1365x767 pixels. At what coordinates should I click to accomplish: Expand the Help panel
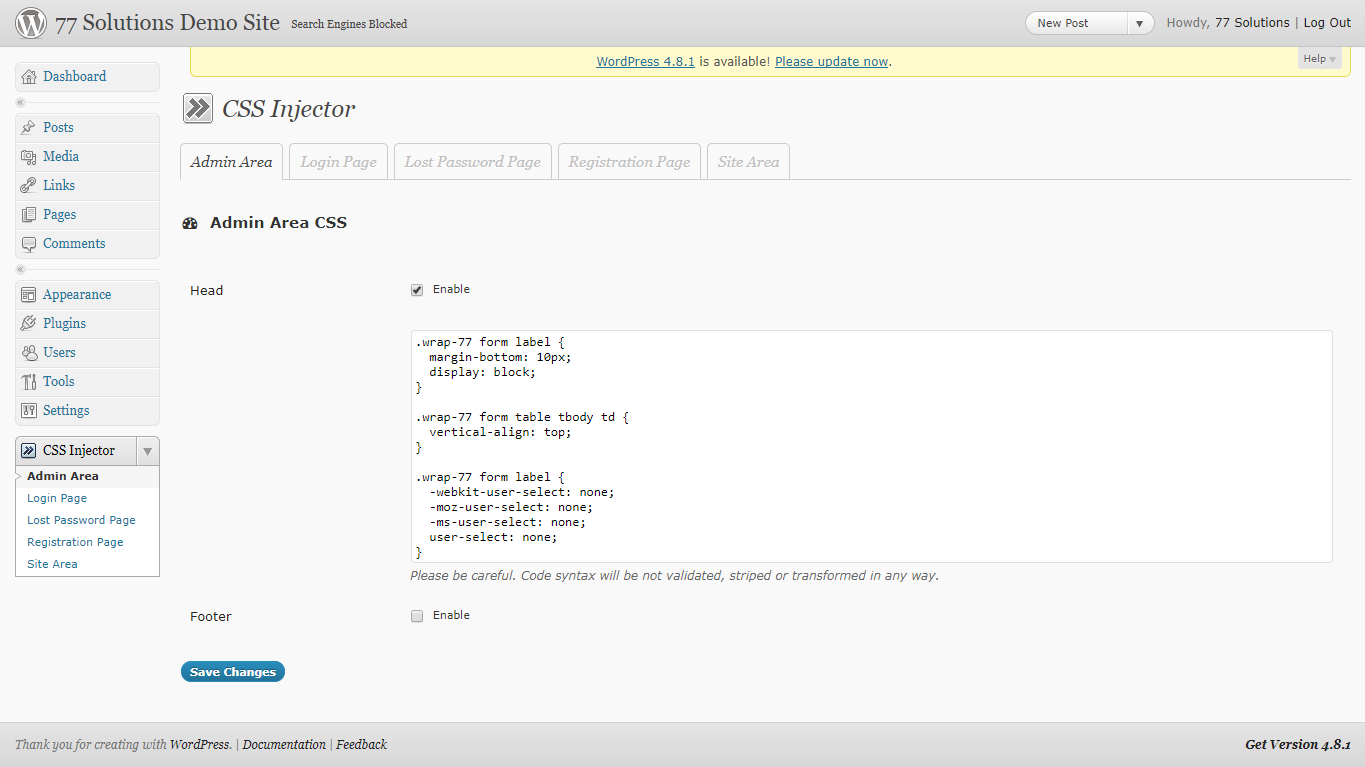pyautogui.click(x=1320, y=59)
